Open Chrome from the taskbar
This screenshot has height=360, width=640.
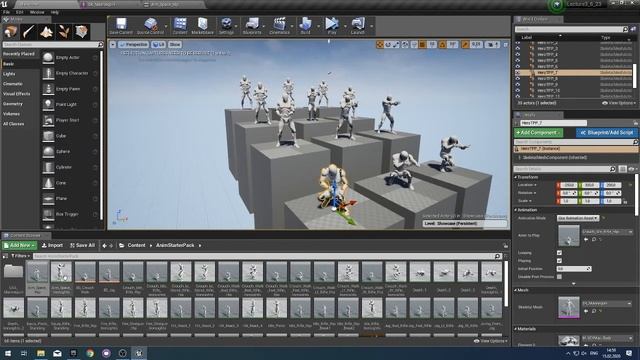(90, 353)
